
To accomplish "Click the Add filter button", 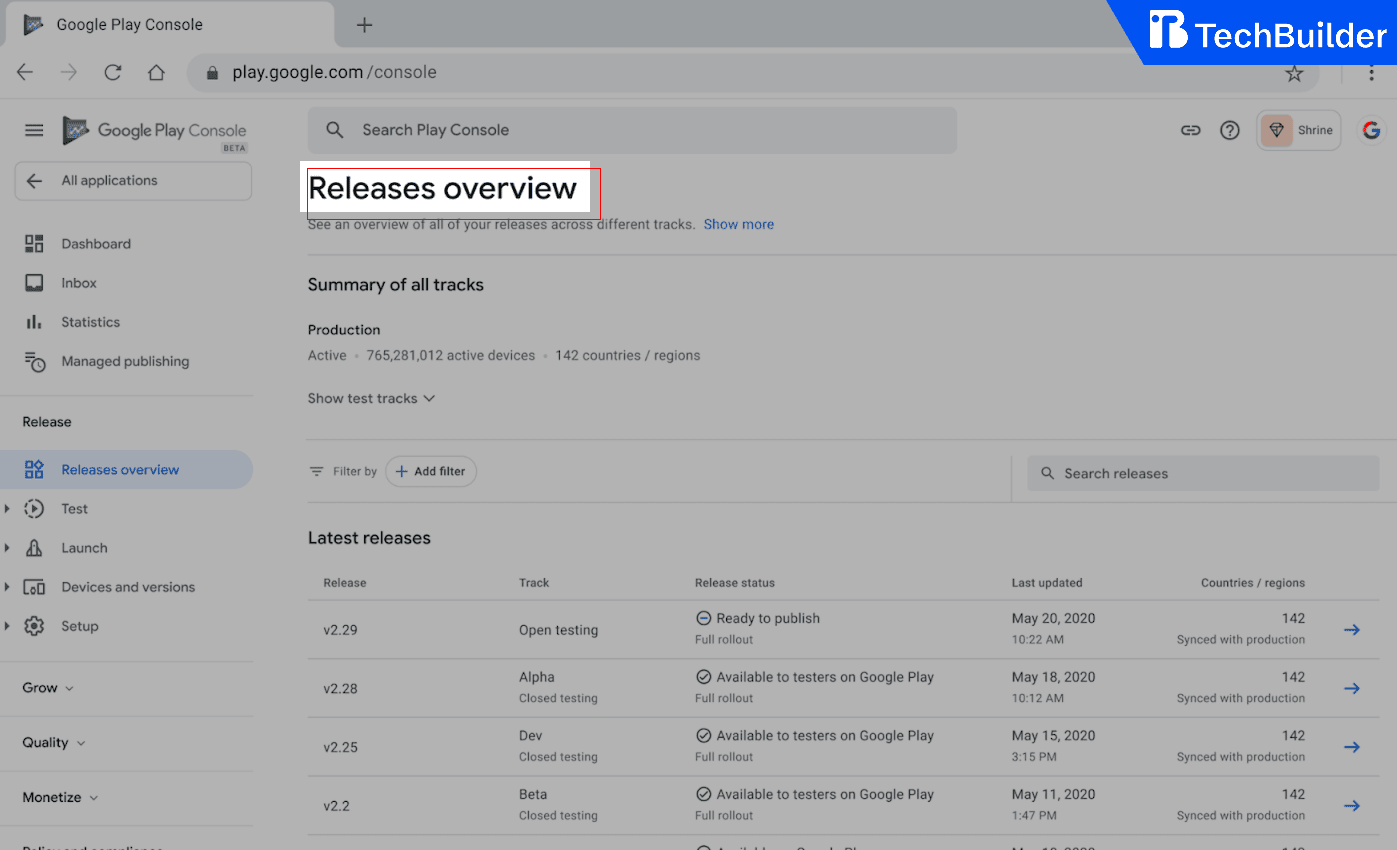I will tap(431, 471).
